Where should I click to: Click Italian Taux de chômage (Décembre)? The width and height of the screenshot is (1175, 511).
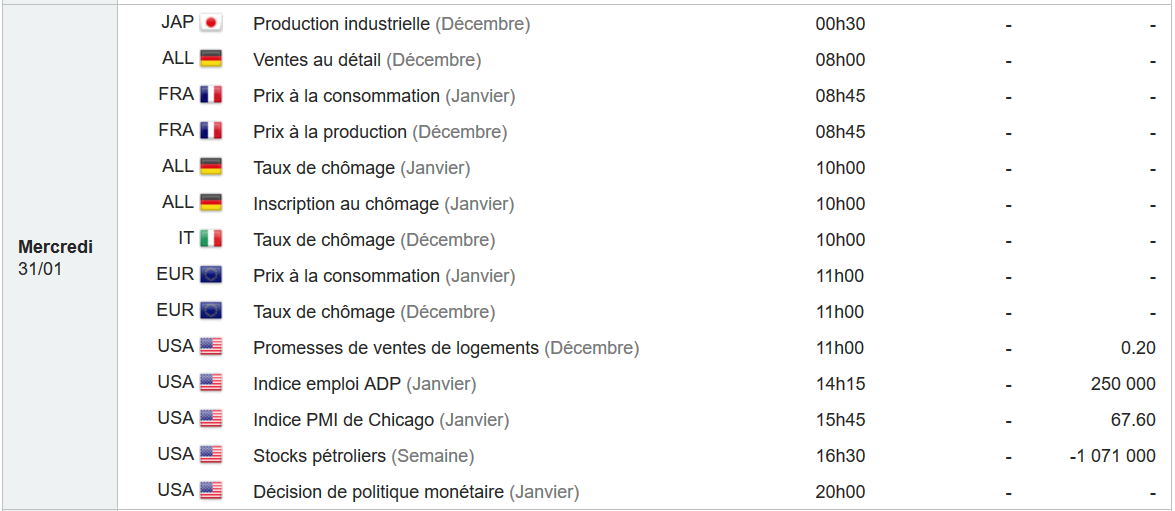point(373,240)
